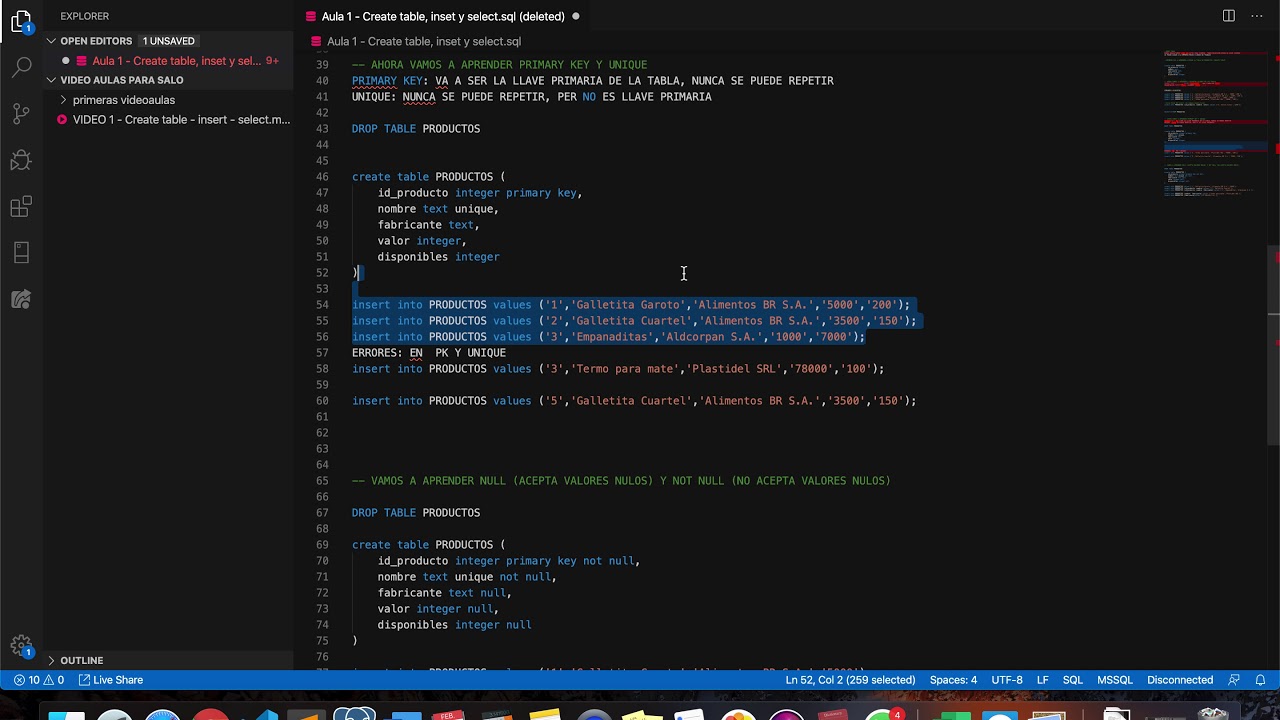Open WhatsApp from the Dock

882,714
